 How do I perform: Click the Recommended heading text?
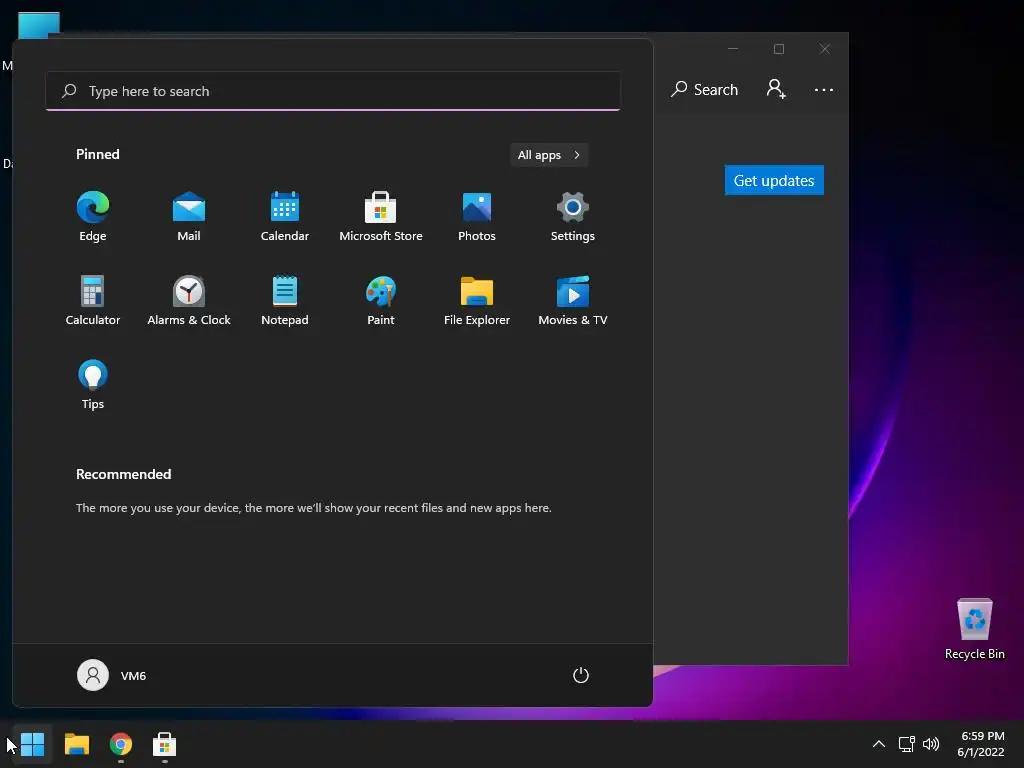(123, 474)
